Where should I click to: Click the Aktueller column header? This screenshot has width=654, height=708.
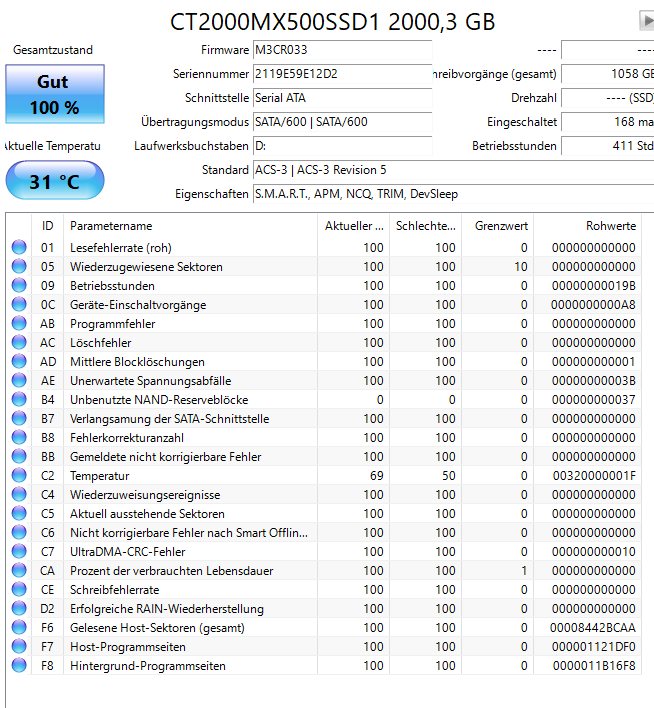click(x=354, y=226)
